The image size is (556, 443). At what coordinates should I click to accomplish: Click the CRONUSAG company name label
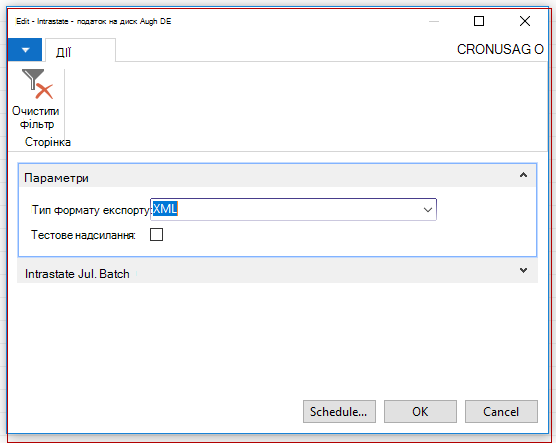coord(500,49)
